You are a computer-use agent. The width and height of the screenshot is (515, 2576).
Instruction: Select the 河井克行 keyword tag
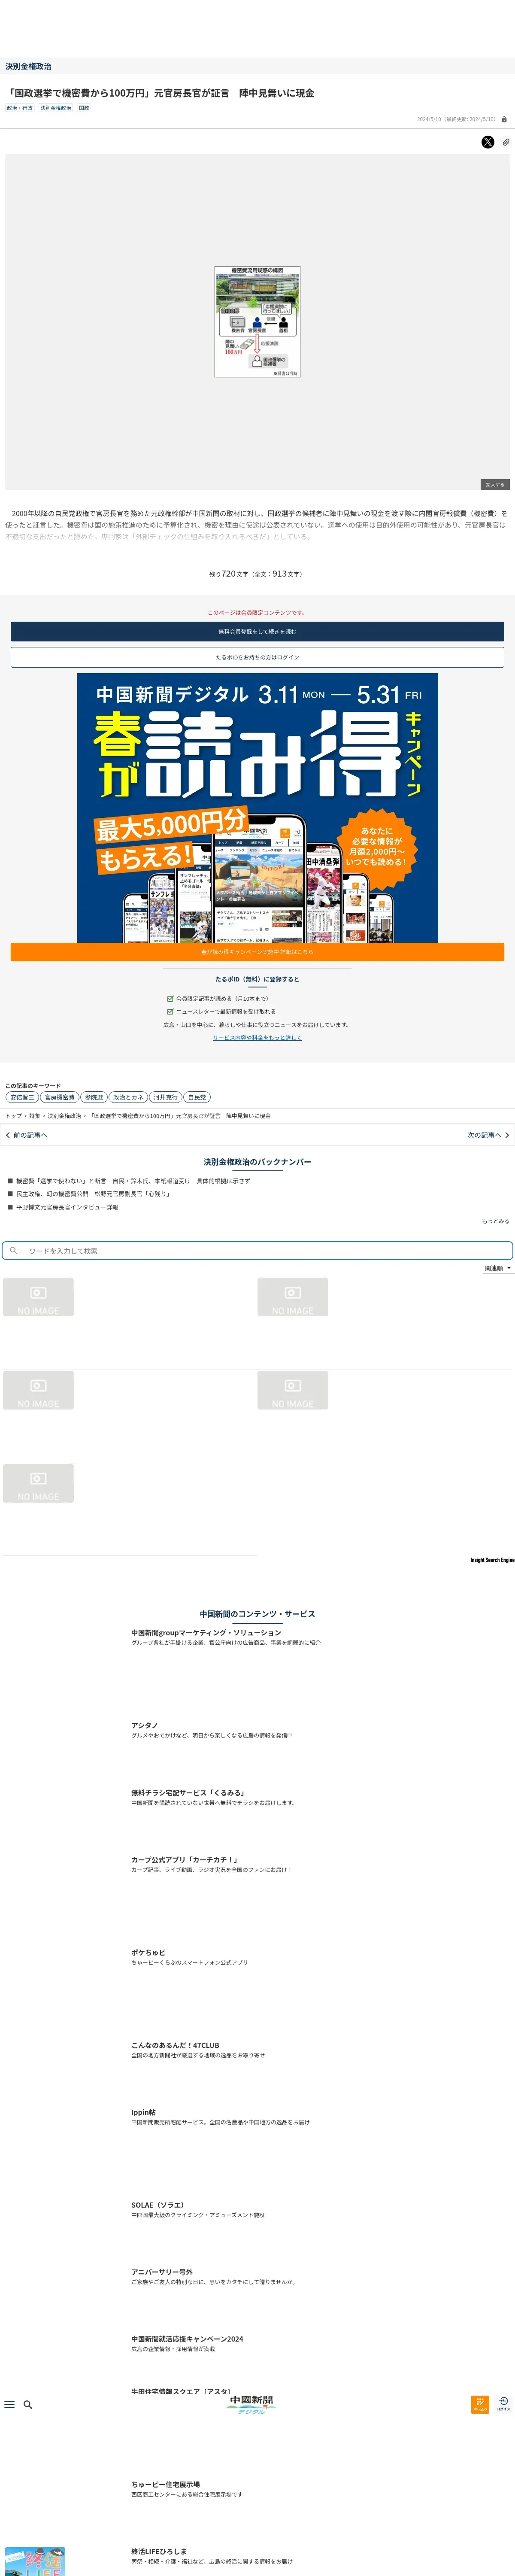(166, 1097)
